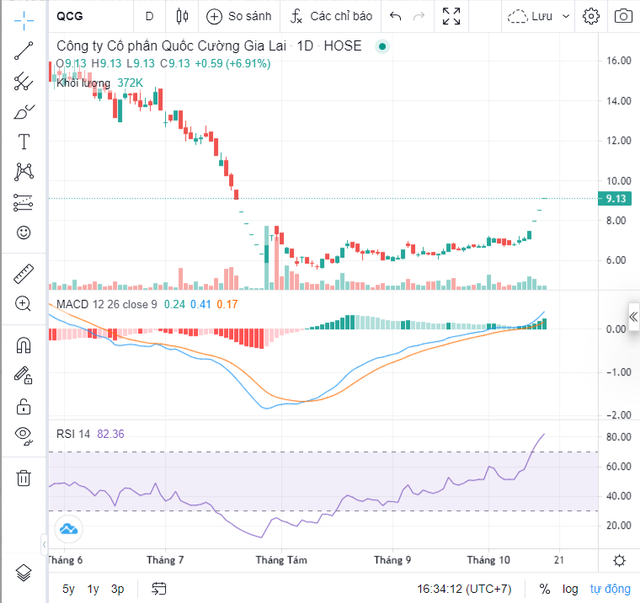The width and height of the screenshot is (640, 603).
Task: Select the trend line drawing tool
Action: [x=24, y=52]
